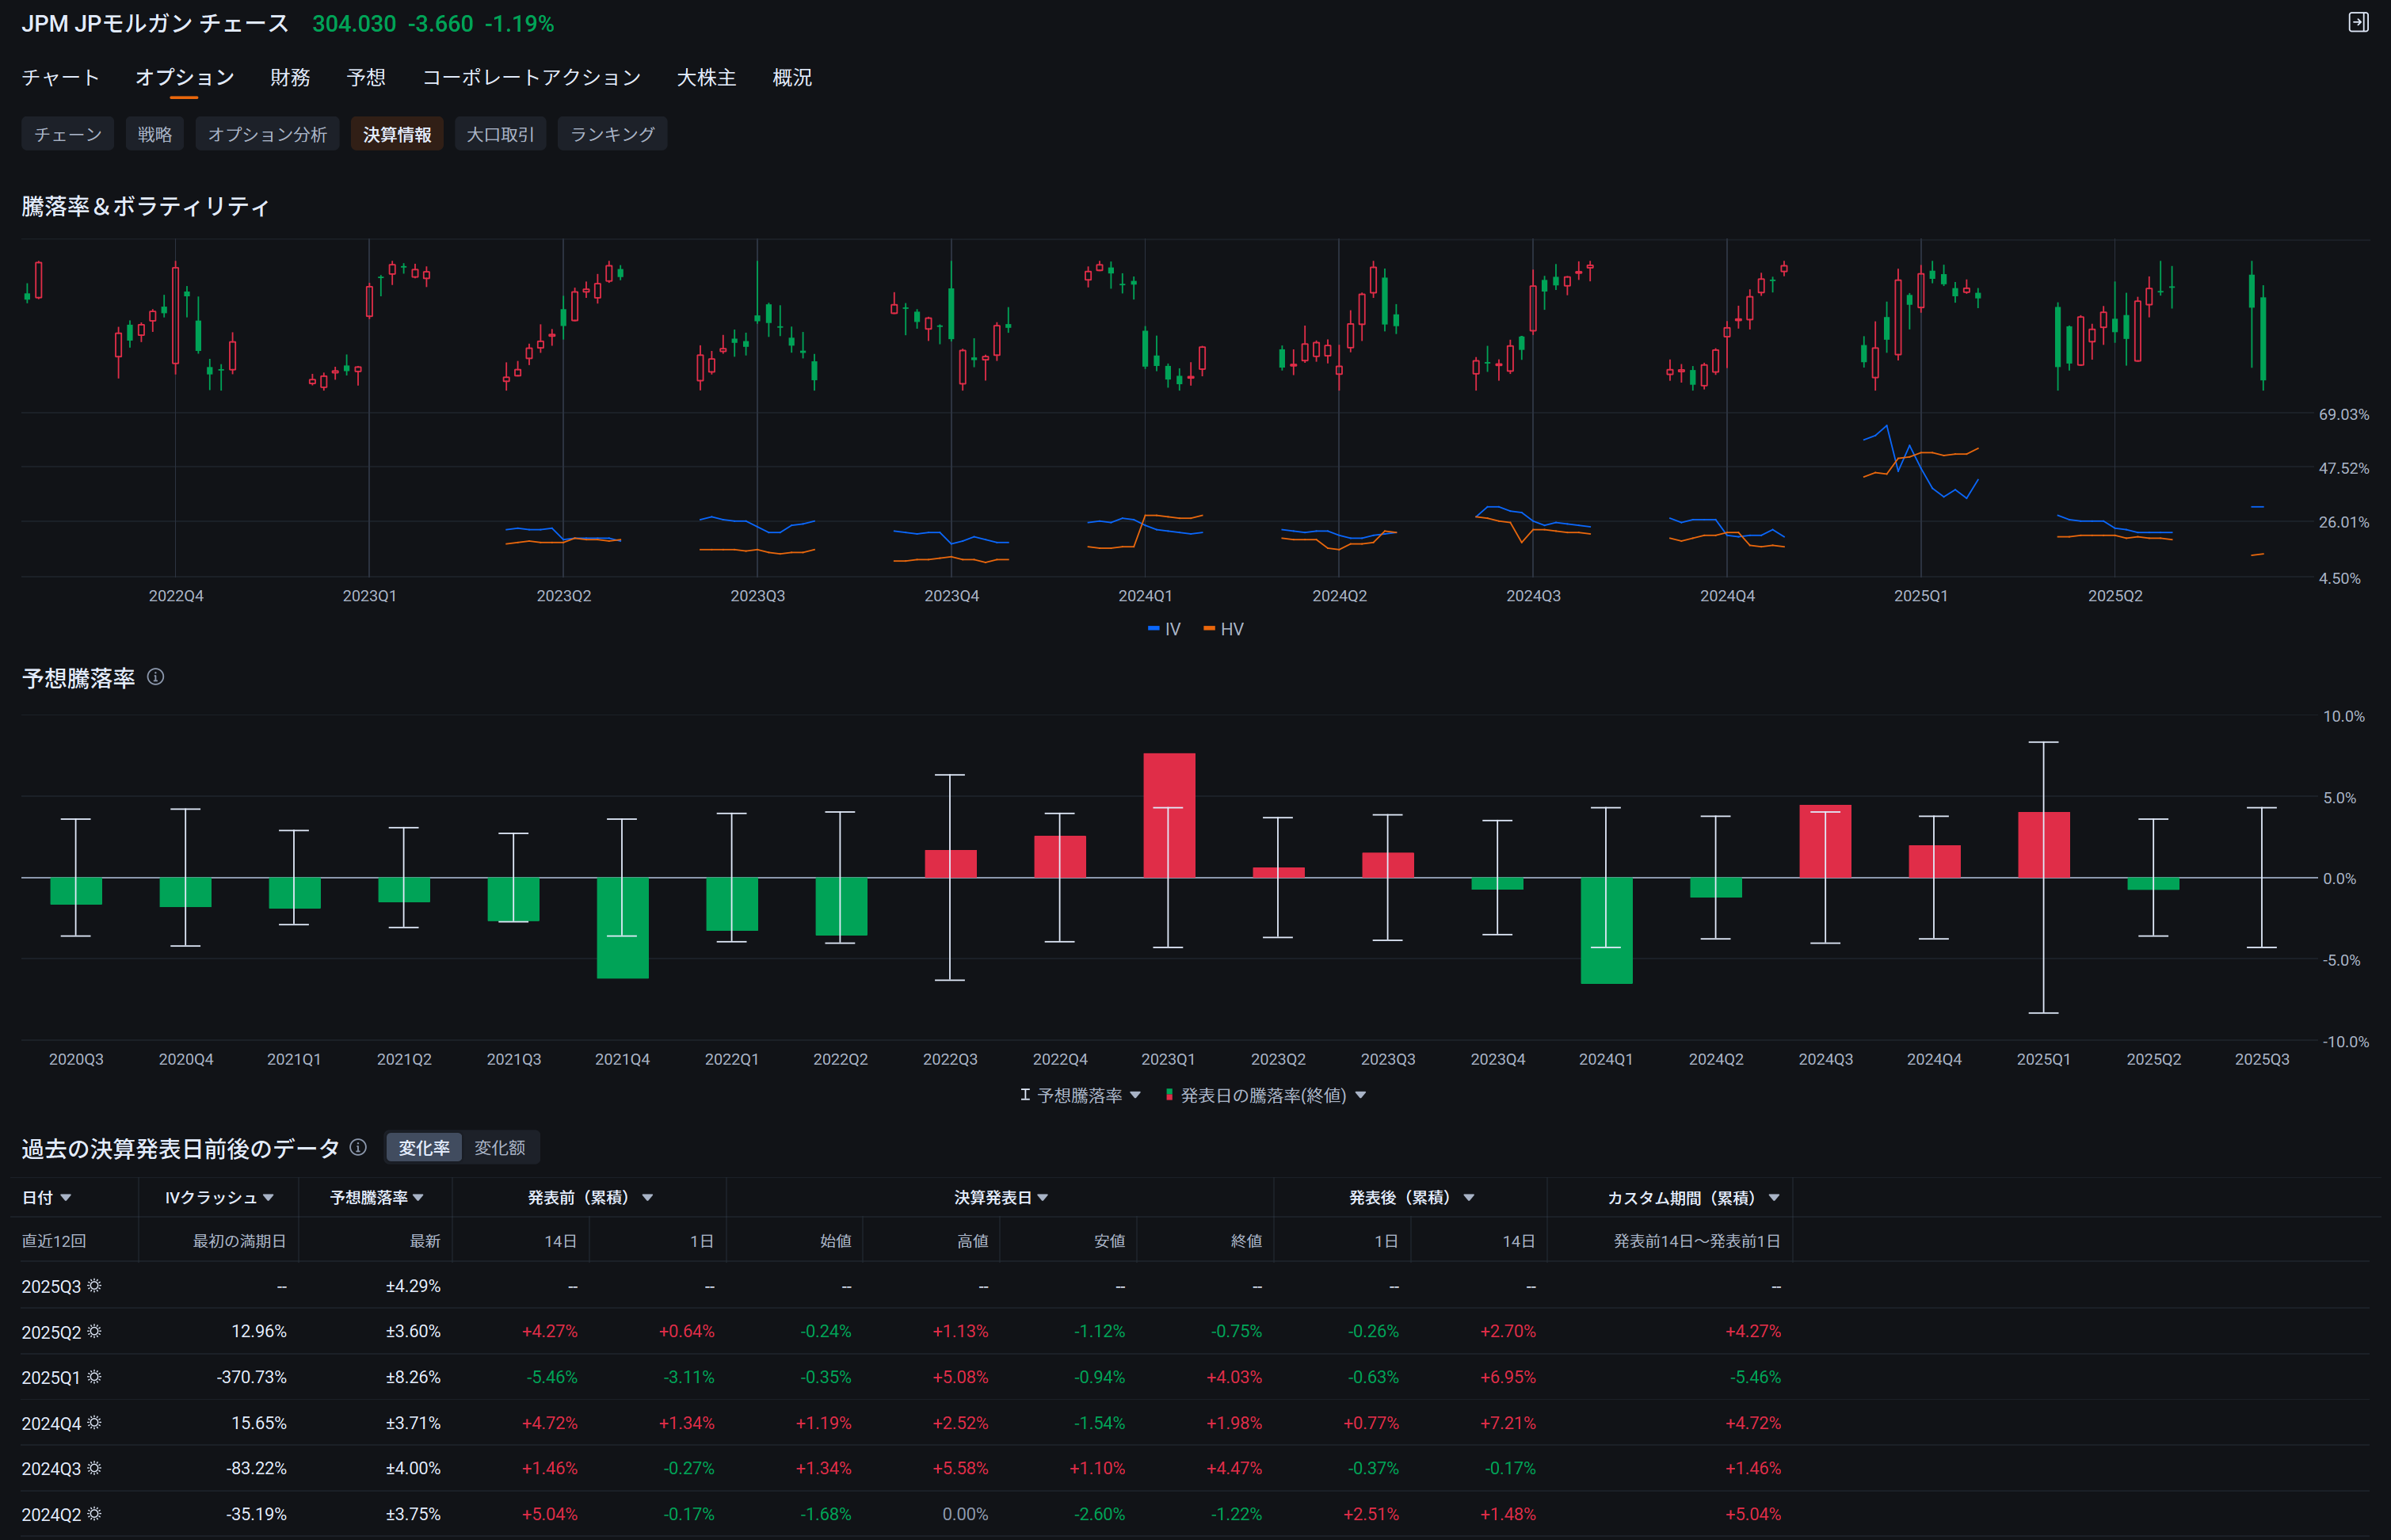Switch to 大株主 tab
2391x1540 pixels.
[x=706, y=77]
